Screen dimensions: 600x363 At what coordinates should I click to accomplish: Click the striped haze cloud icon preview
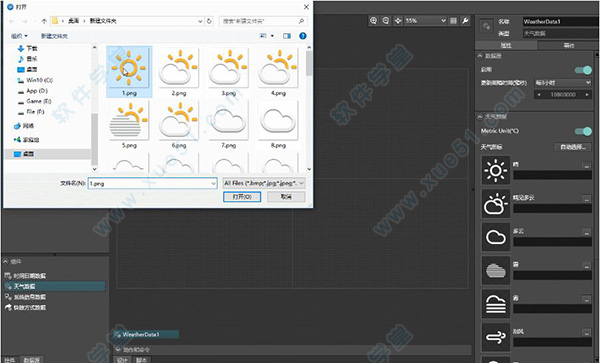point(496,270)
